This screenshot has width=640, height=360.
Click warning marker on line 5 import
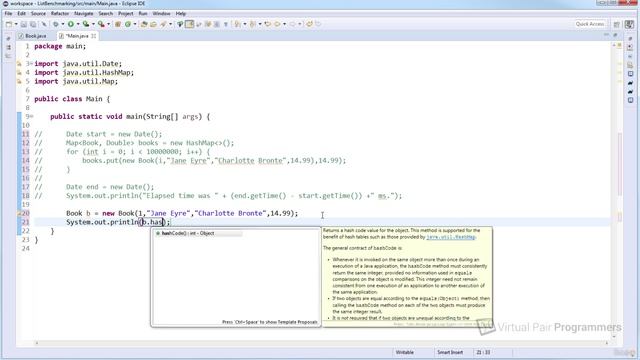(19, 81)
